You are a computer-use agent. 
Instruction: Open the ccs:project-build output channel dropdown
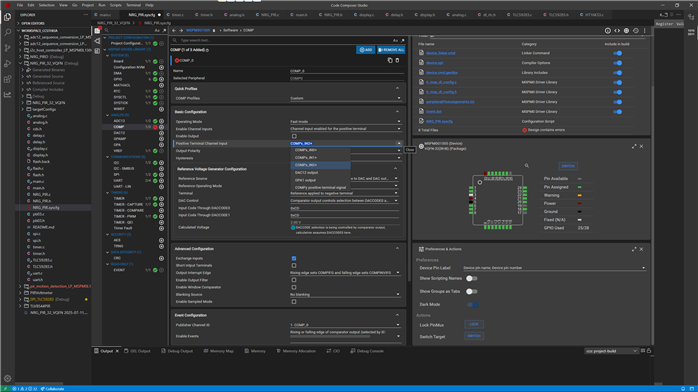point(611,351)
